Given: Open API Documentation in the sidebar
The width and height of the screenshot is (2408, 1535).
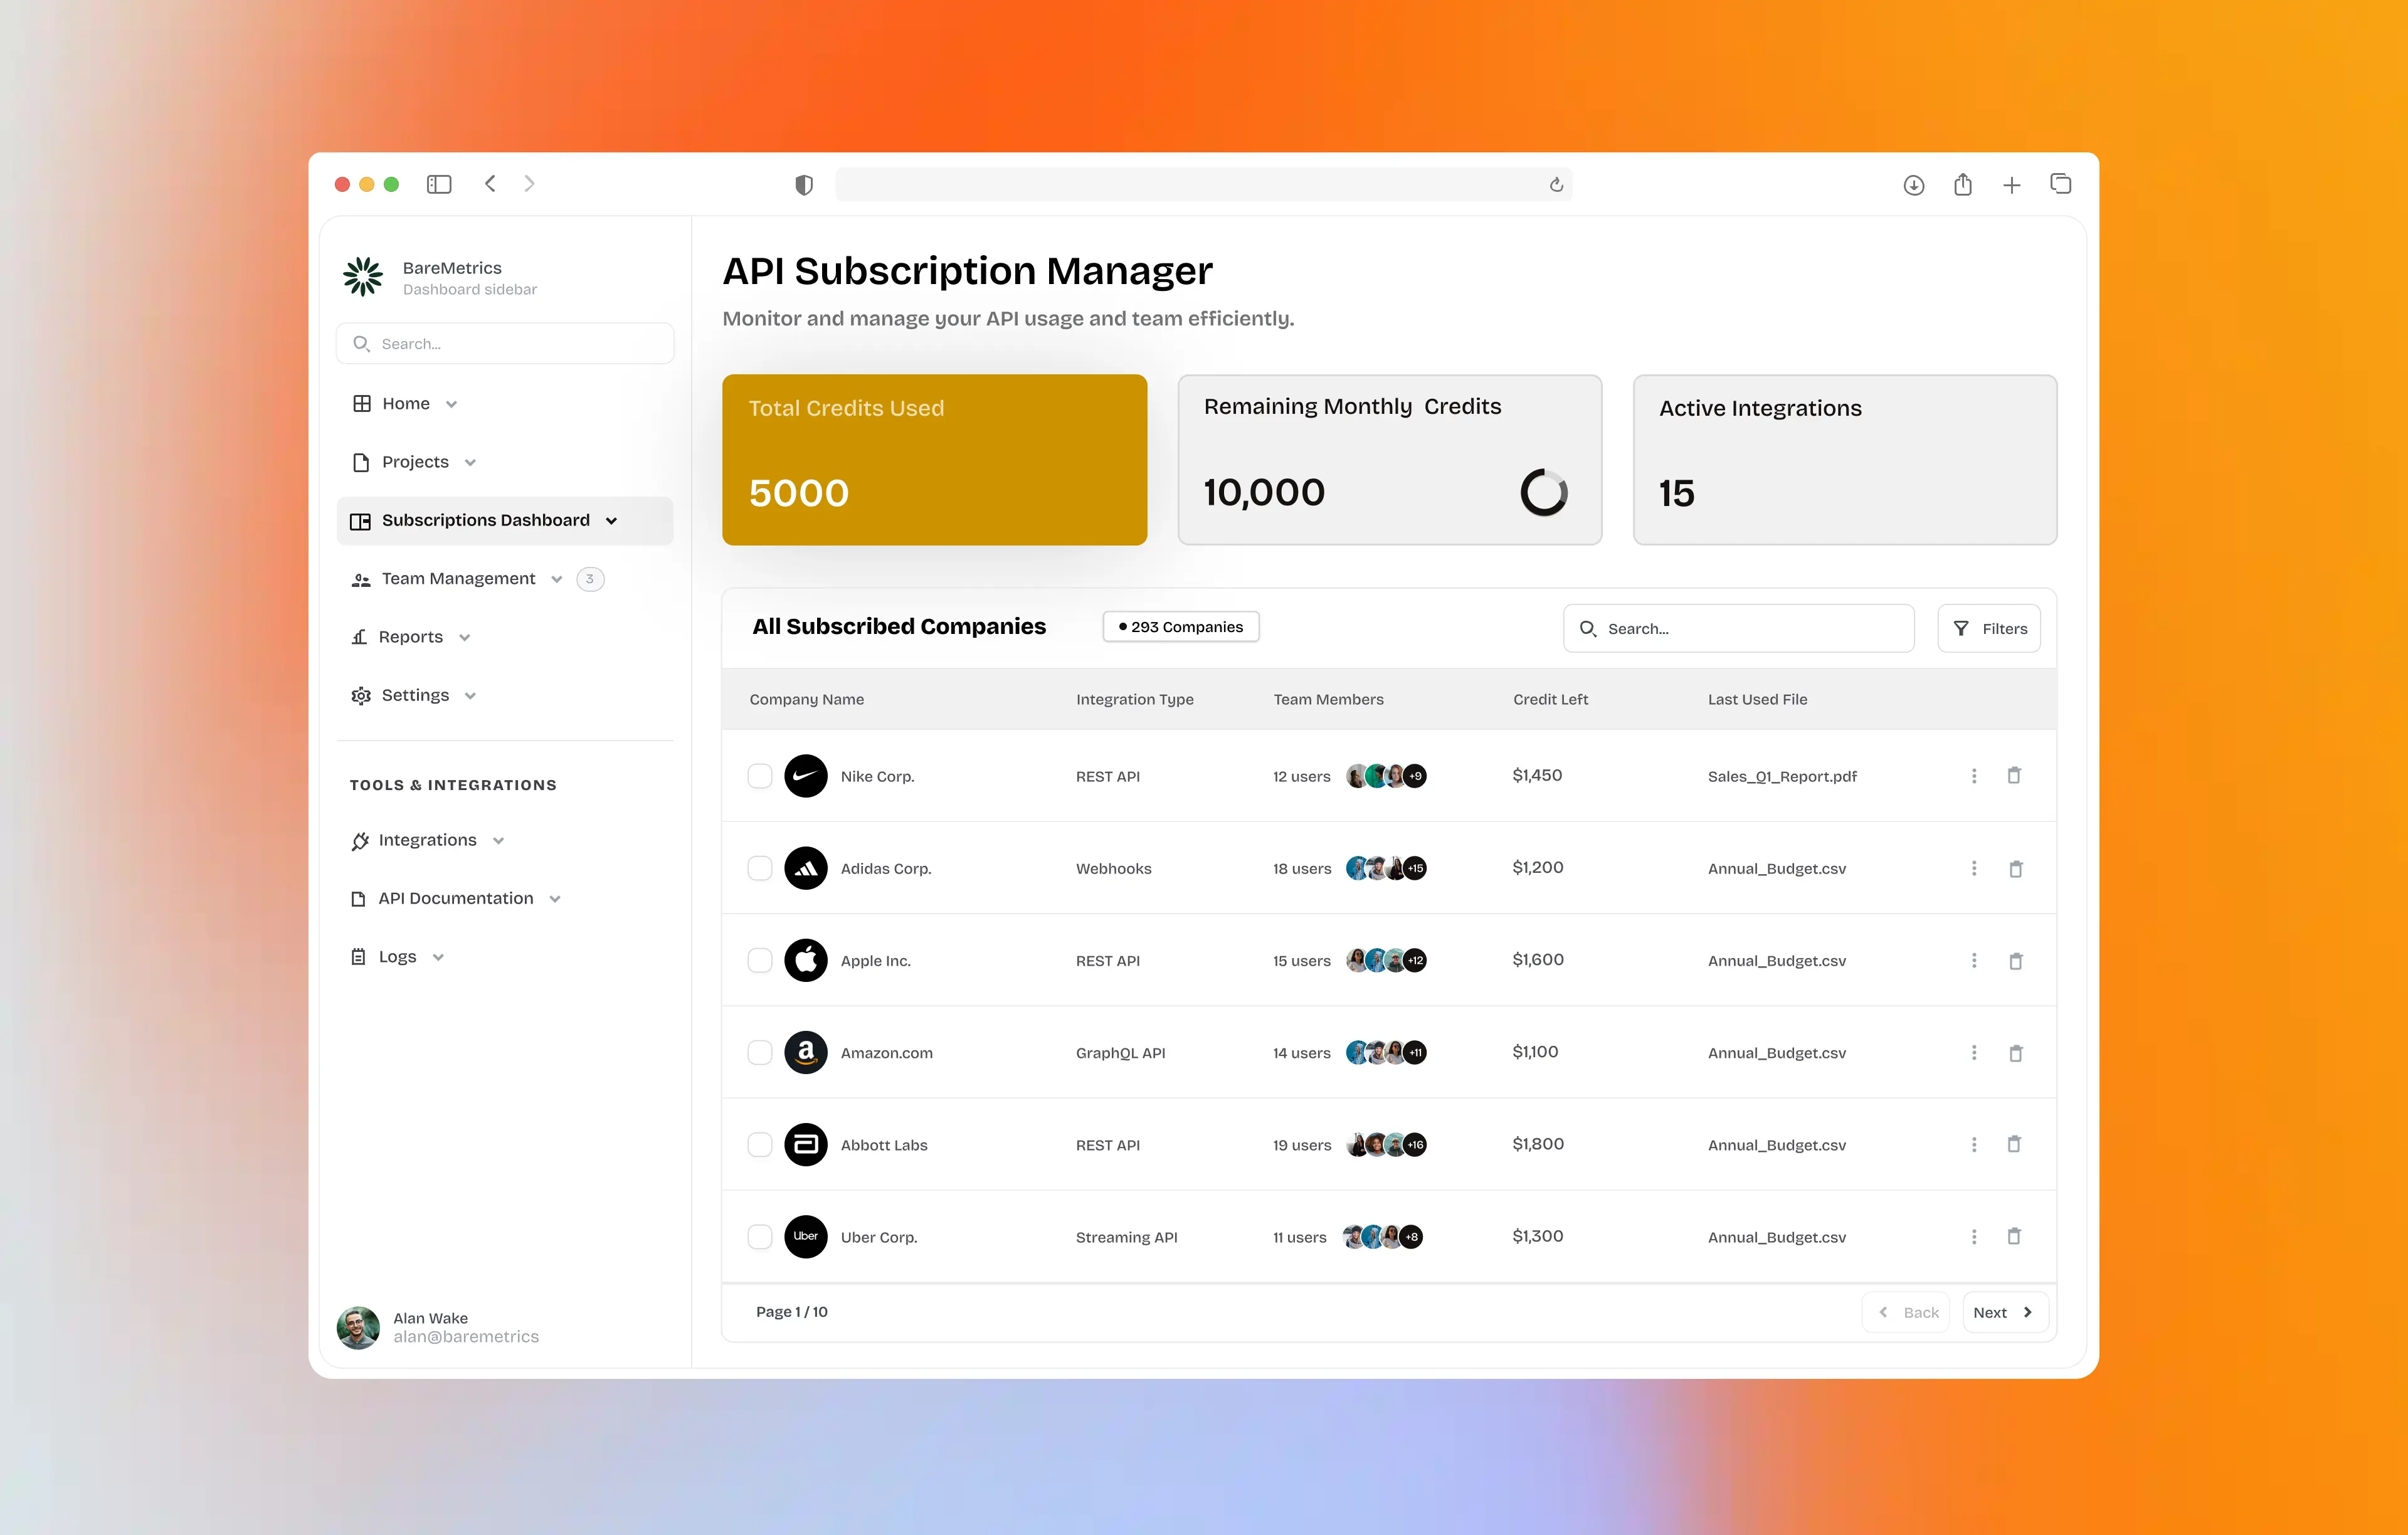Looking at the screenshot, I should coord(455,898).
